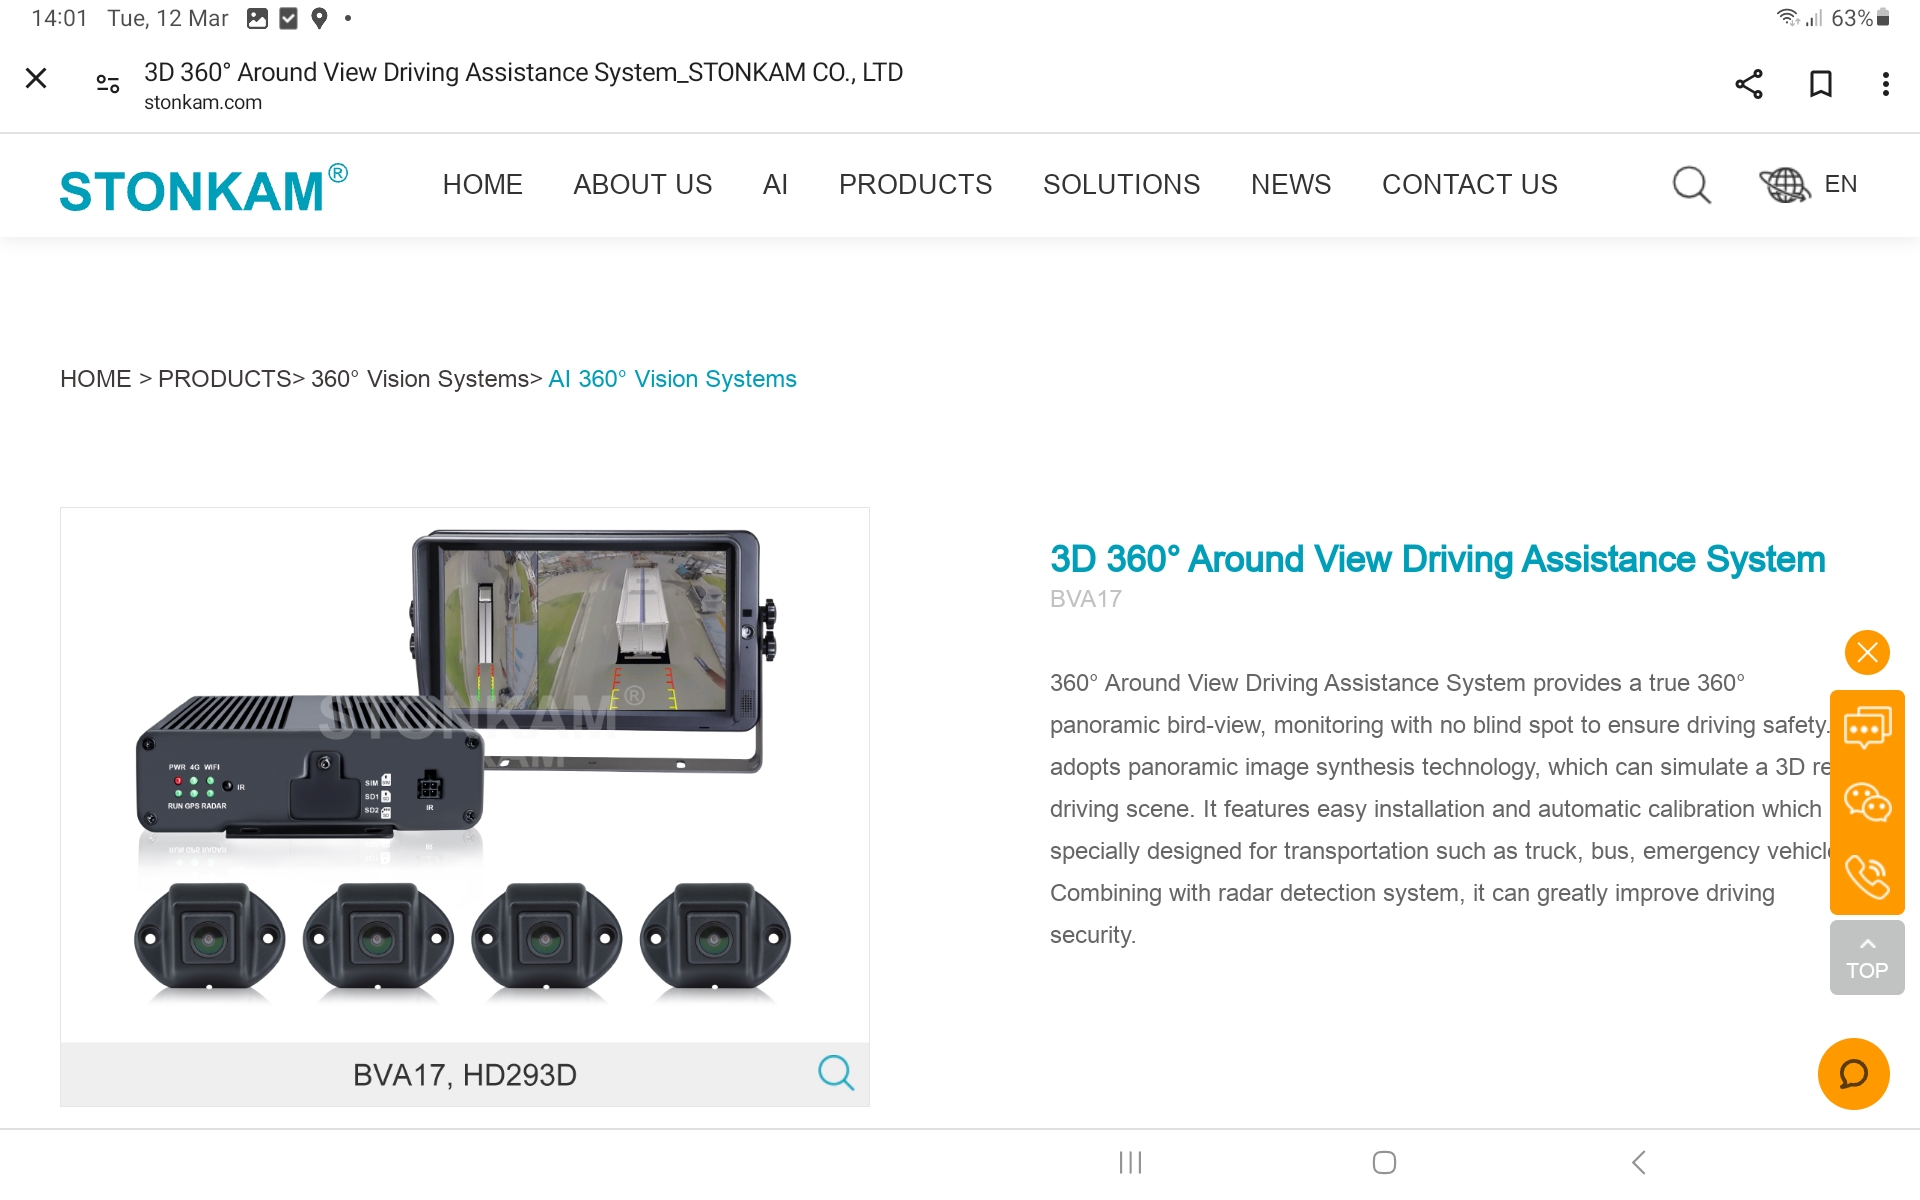Tap the battery indicator

point(1883,18)
